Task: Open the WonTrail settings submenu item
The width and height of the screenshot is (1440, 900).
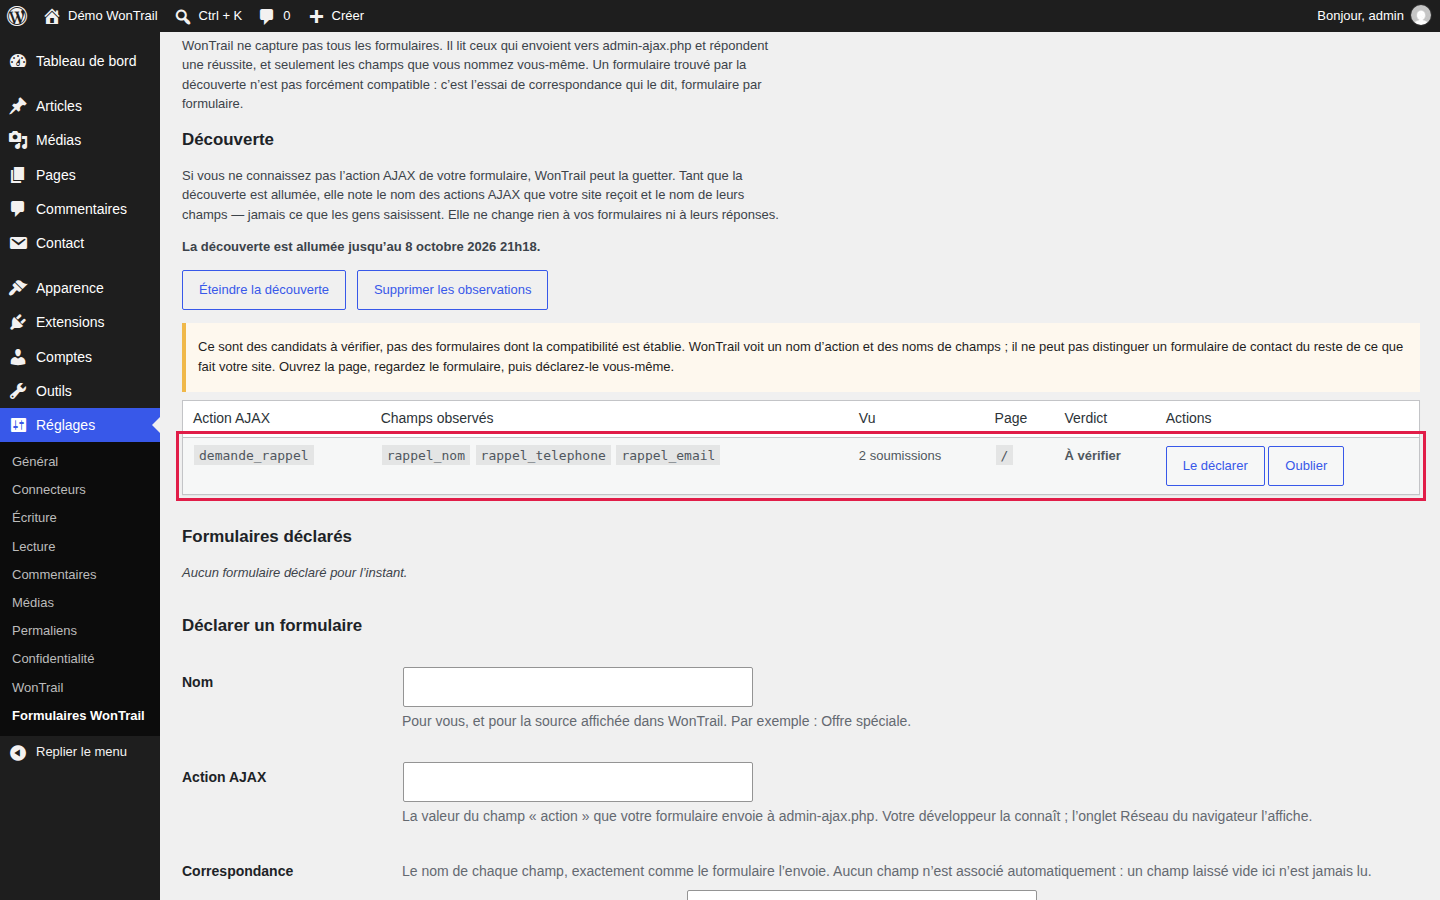Action: coord(38,688)
